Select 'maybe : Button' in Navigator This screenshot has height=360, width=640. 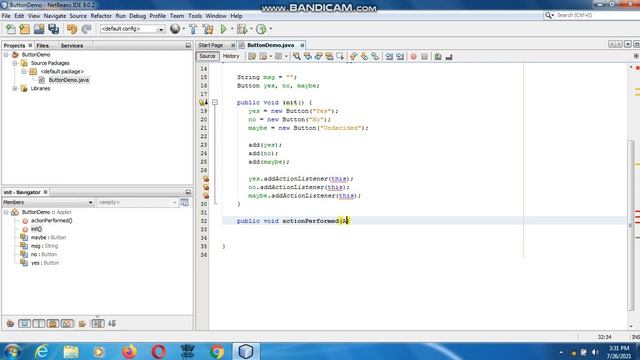point(48,238)
